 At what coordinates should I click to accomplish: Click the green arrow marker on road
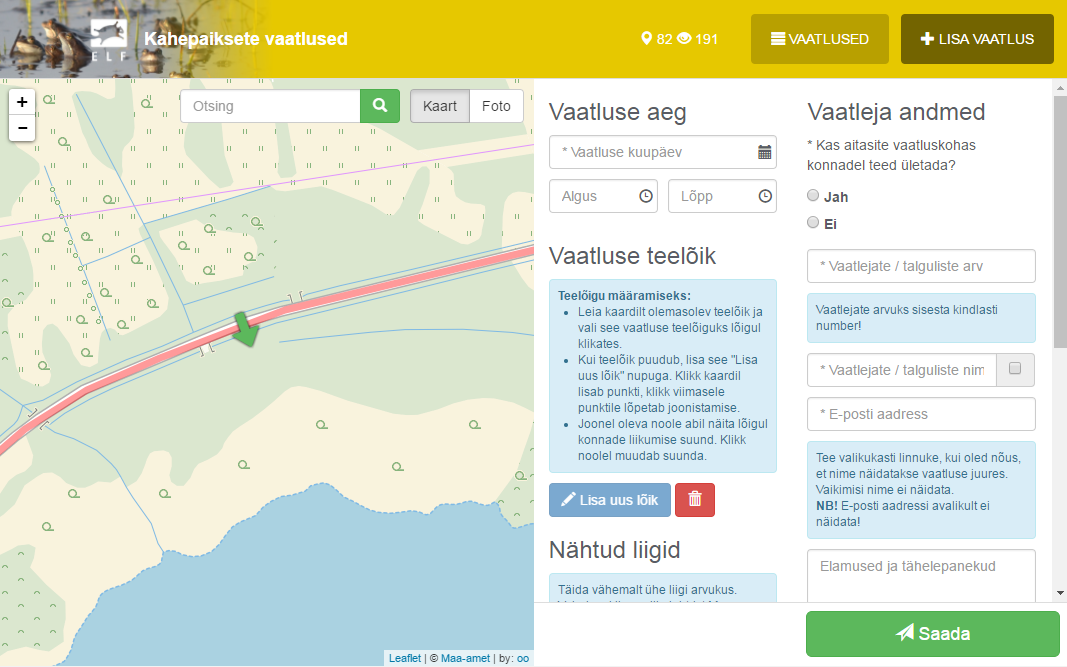click(245, 328)
